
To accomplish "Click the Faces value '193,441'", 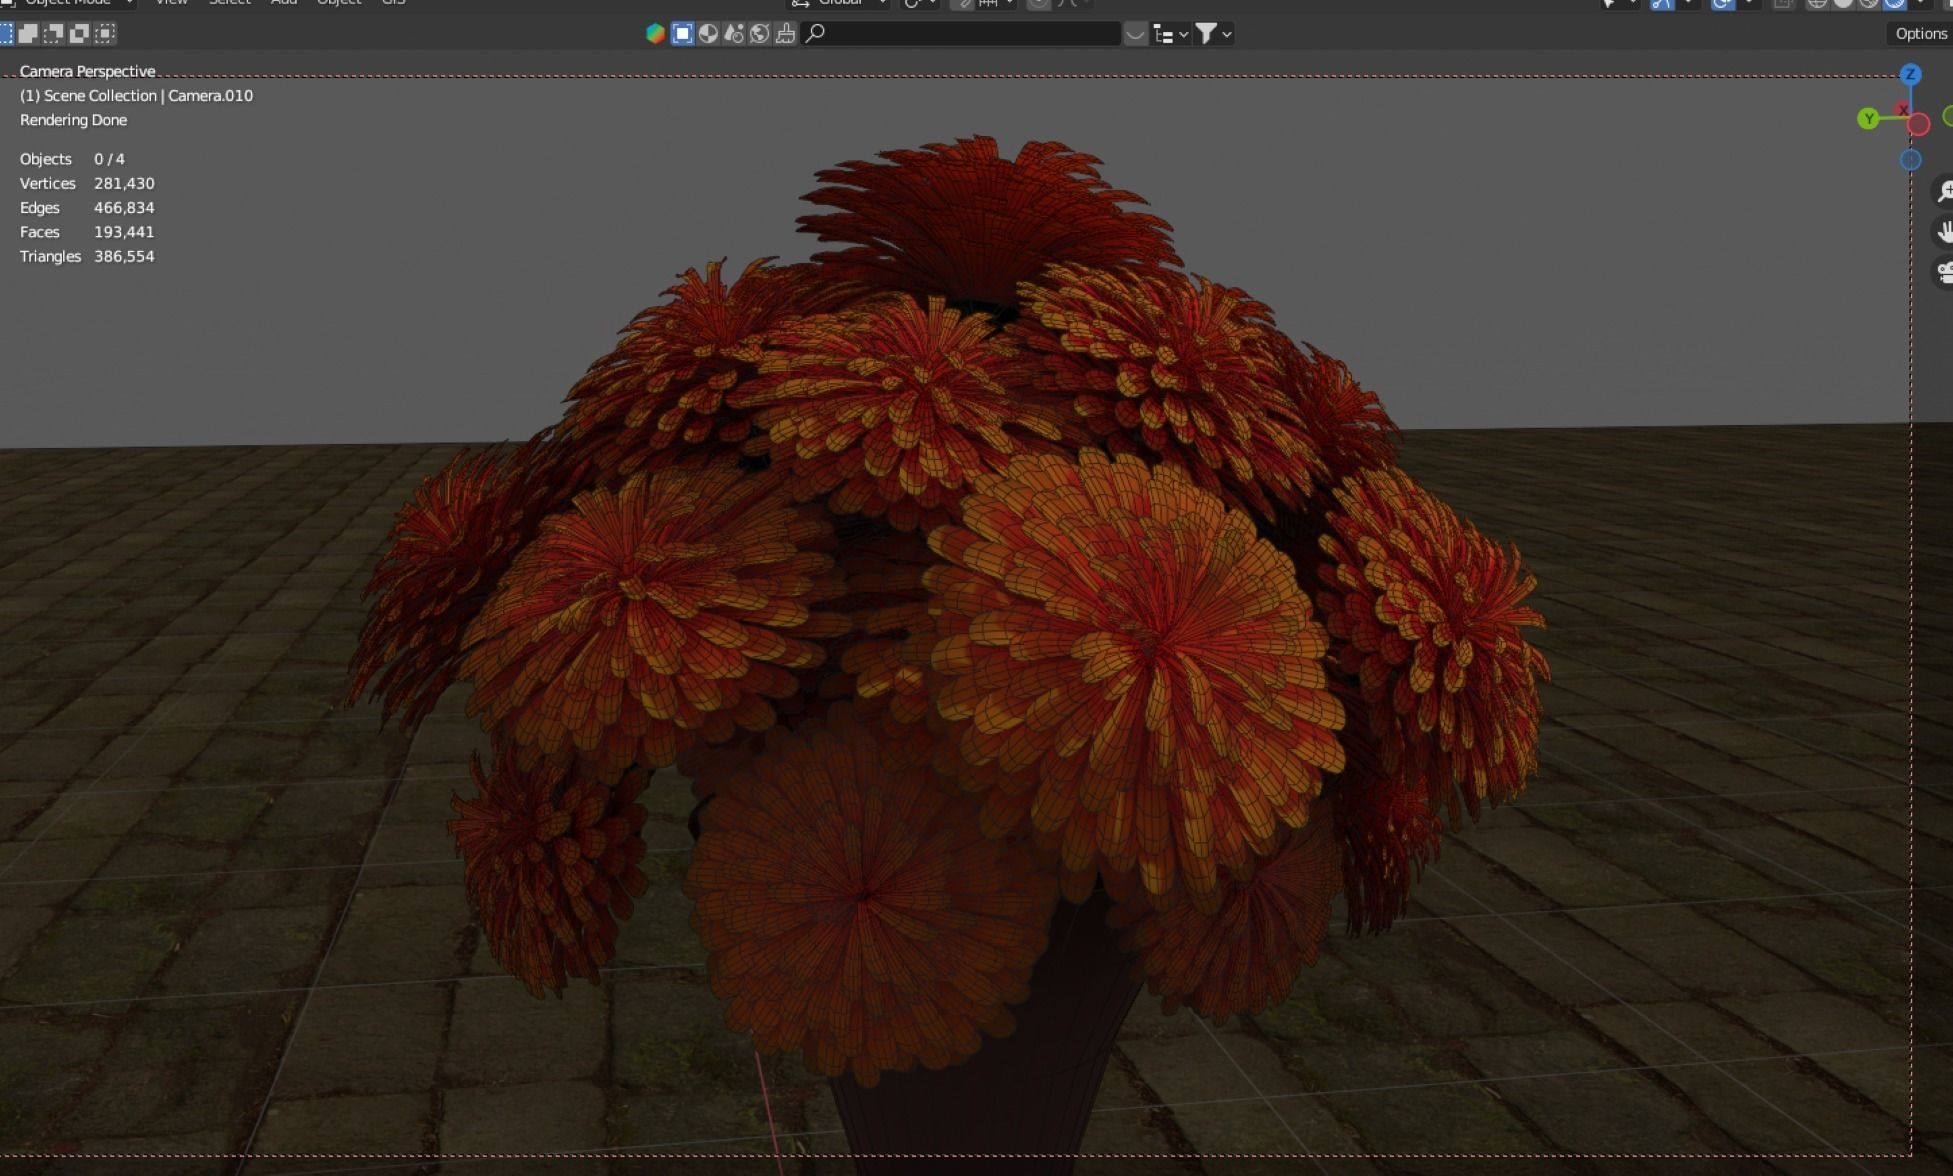I will pos(124,231).
